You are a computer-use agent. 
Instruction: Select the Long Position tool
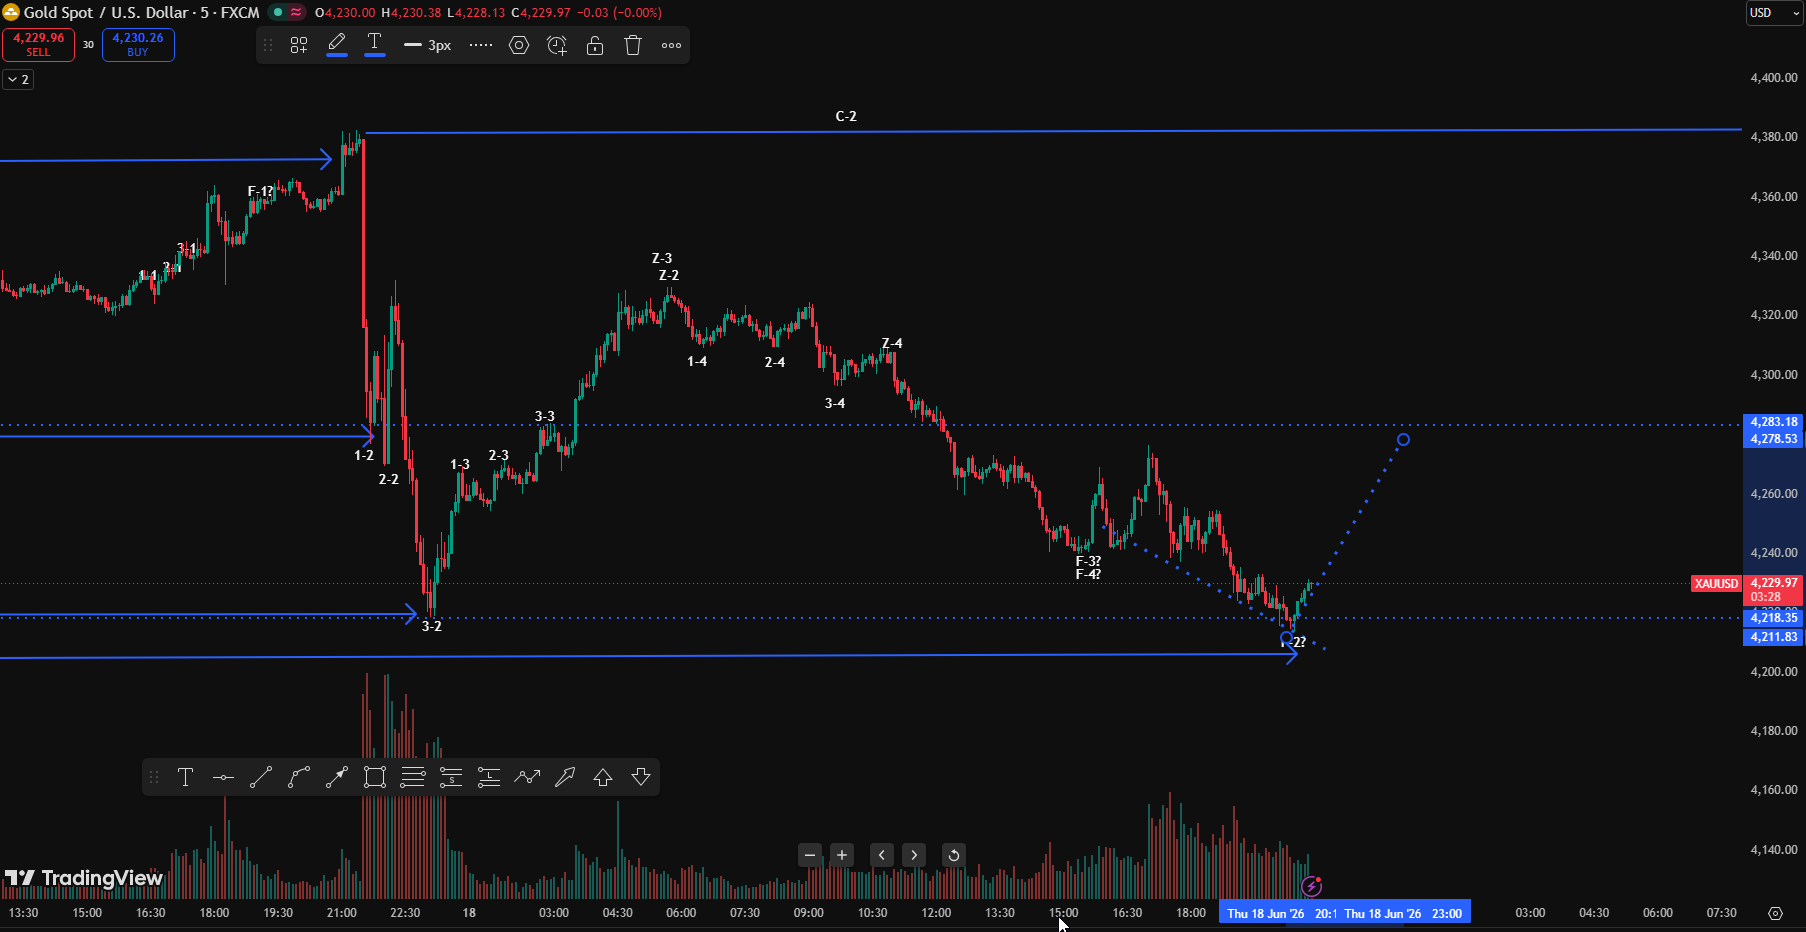coord(489,777)
